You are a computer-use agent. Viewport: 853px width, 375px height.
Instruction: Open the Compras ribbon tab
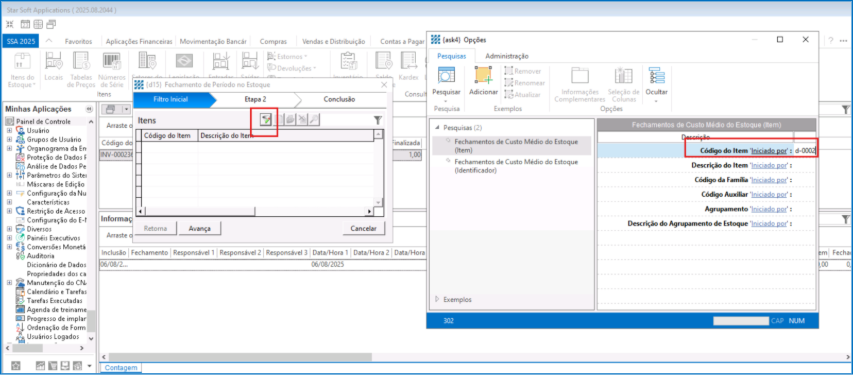[x=273, y=41]
